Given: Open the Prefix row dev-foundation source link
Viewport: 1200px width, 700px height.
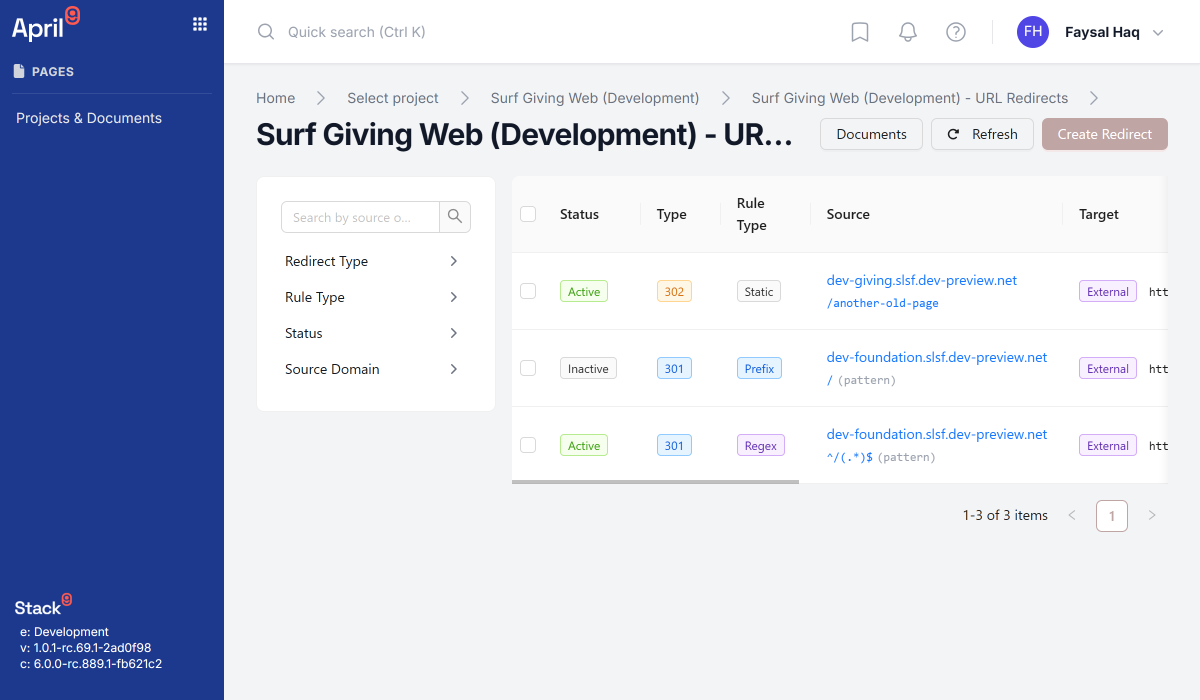Looking at the screenshot, I should pos(937,357).
